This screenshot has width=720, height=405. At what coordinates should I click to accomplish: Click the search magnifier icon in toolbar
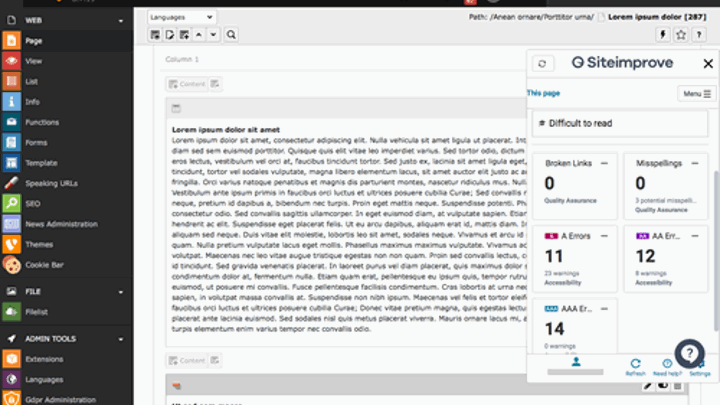[x=231, y=35]
